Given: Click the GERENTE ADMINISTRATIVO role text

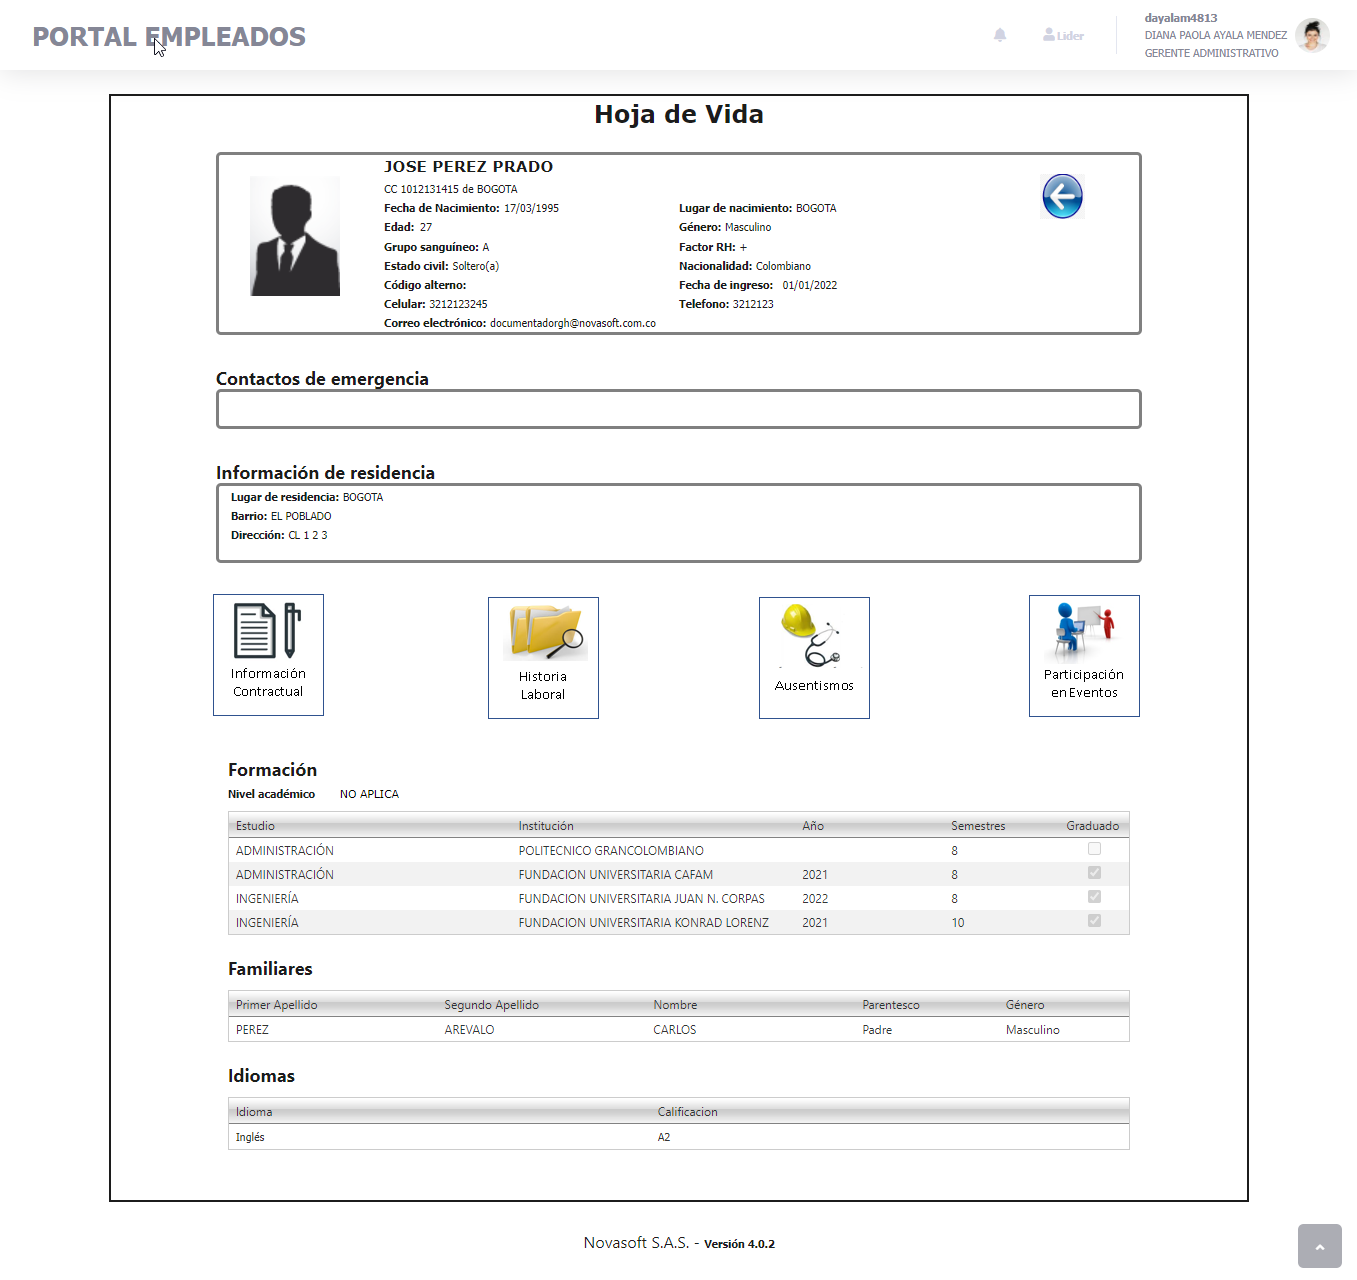Looking at the screenshot, I should 1211,53.
